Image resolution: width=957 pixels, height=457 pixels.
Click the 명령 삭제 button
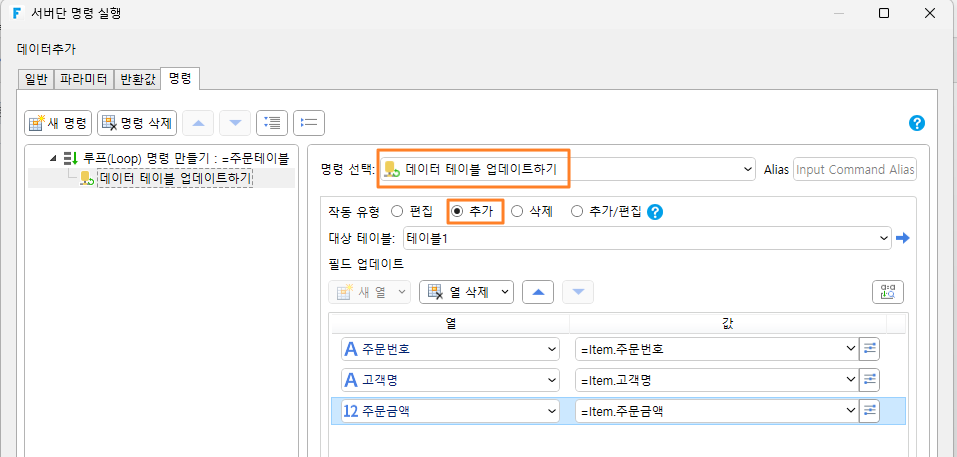tap(137, 123)
